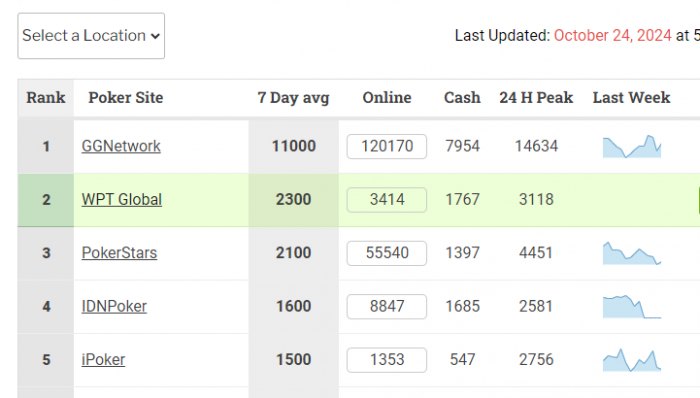The image size is (700, 398).
Task: Click the 24 H Peak column header
Action: click(536, 97)
